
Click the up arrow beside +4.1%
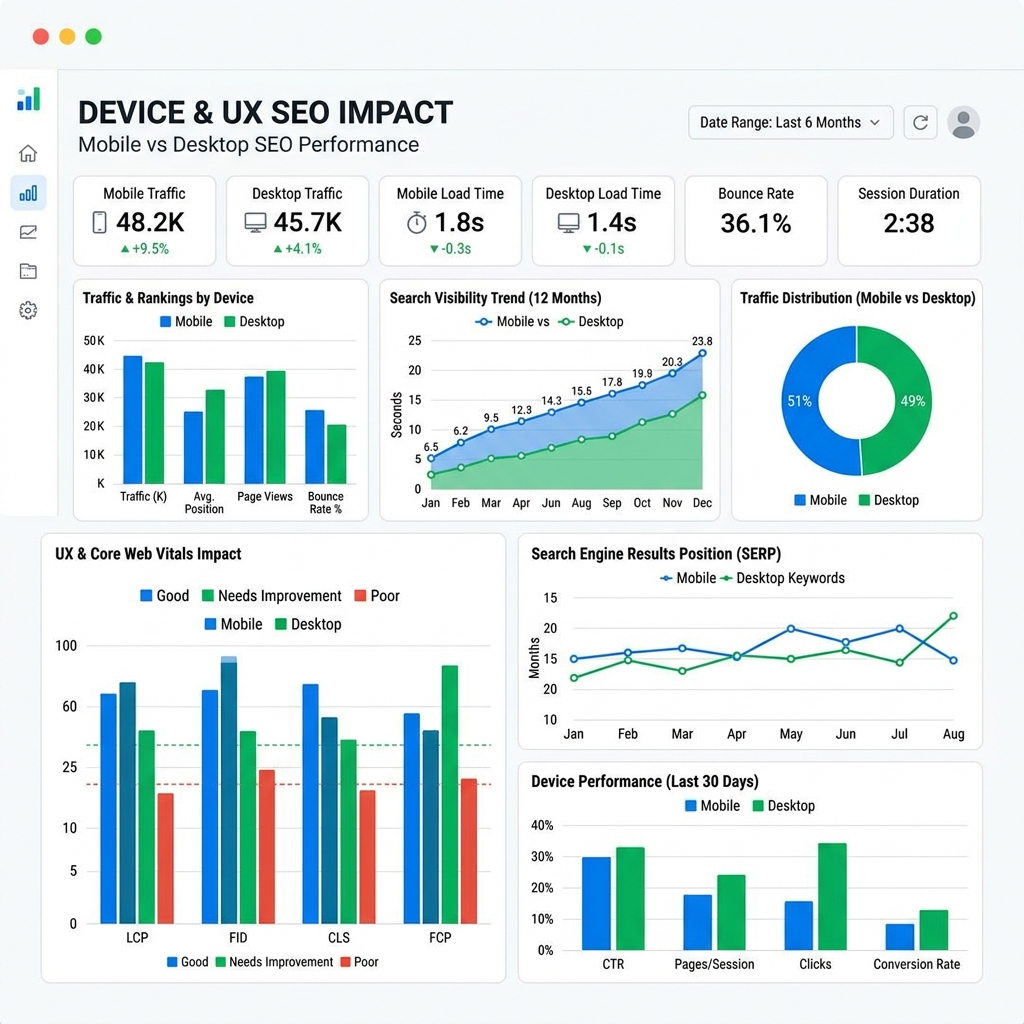(278, 249)
